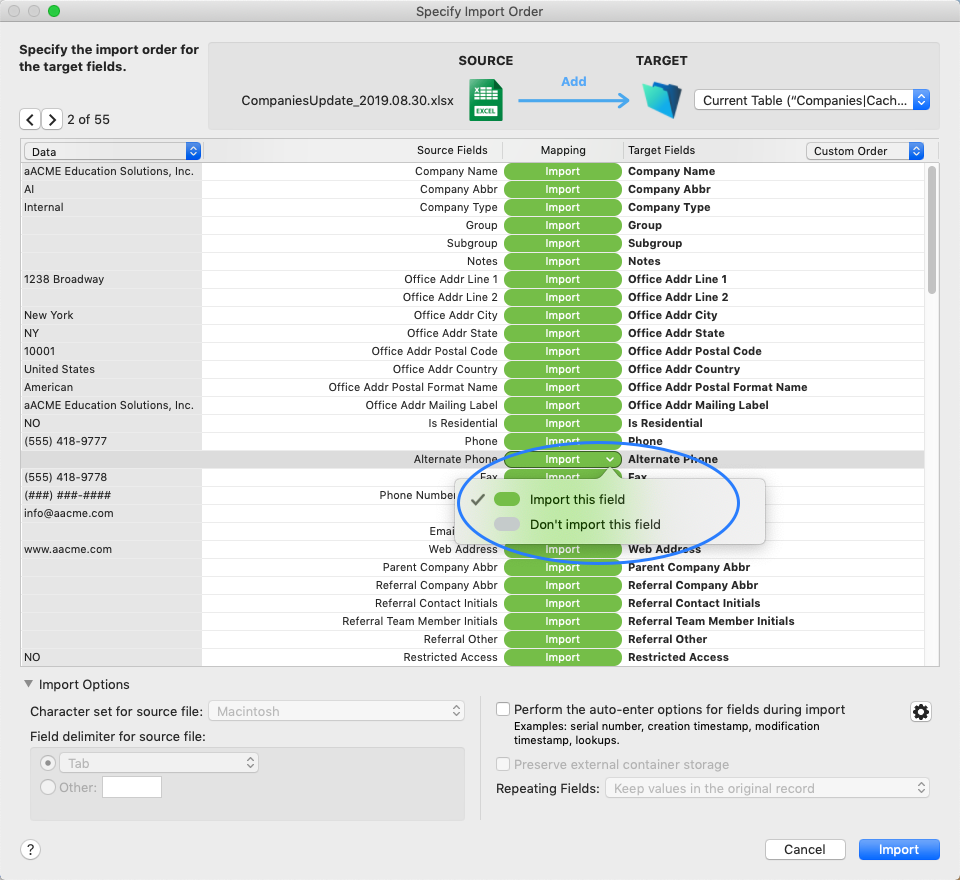Select the Office Addr Postal Code target field
Image resolution: width=960 pixels, height=880 pixels.
tap(695, 351)
